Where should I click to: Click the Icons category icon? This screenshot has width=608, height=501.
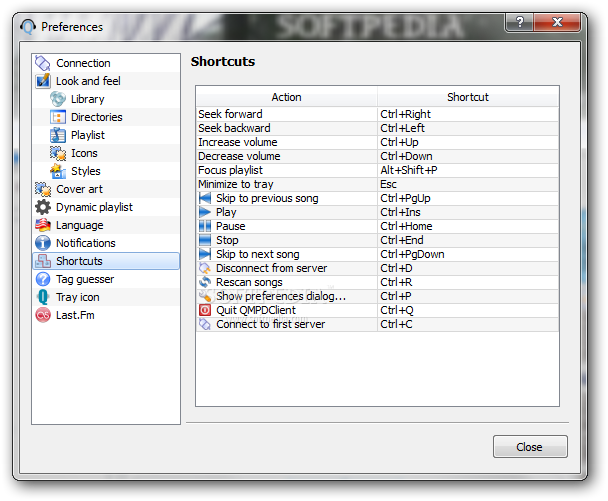click(x=58, y=153)
